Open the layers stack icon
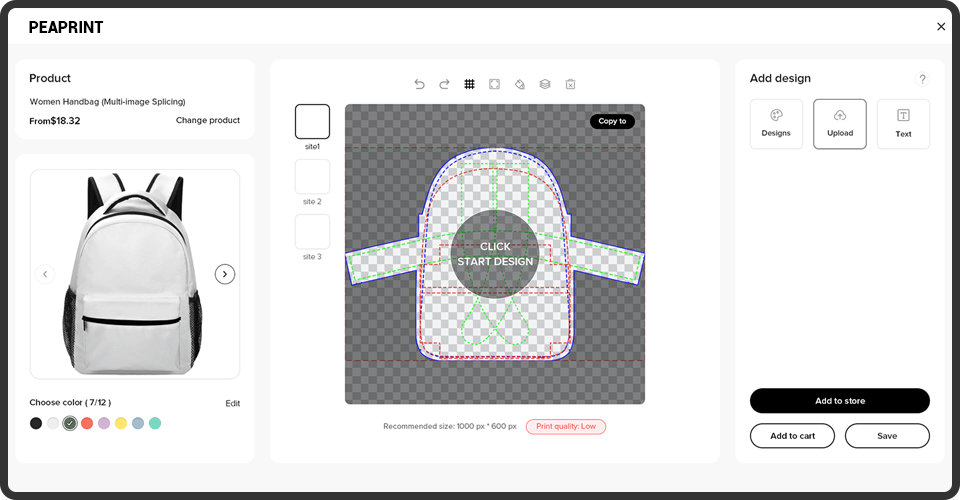960x500 pixels. pos(545,84)
